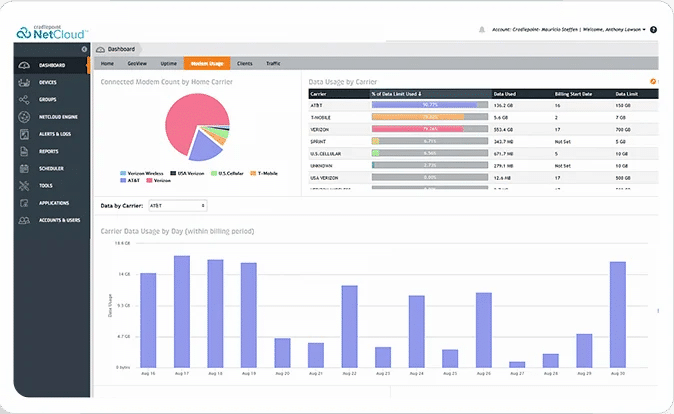Click the NetCloud Engine icon
674x414 pixels.
click(x=24, y=117)
